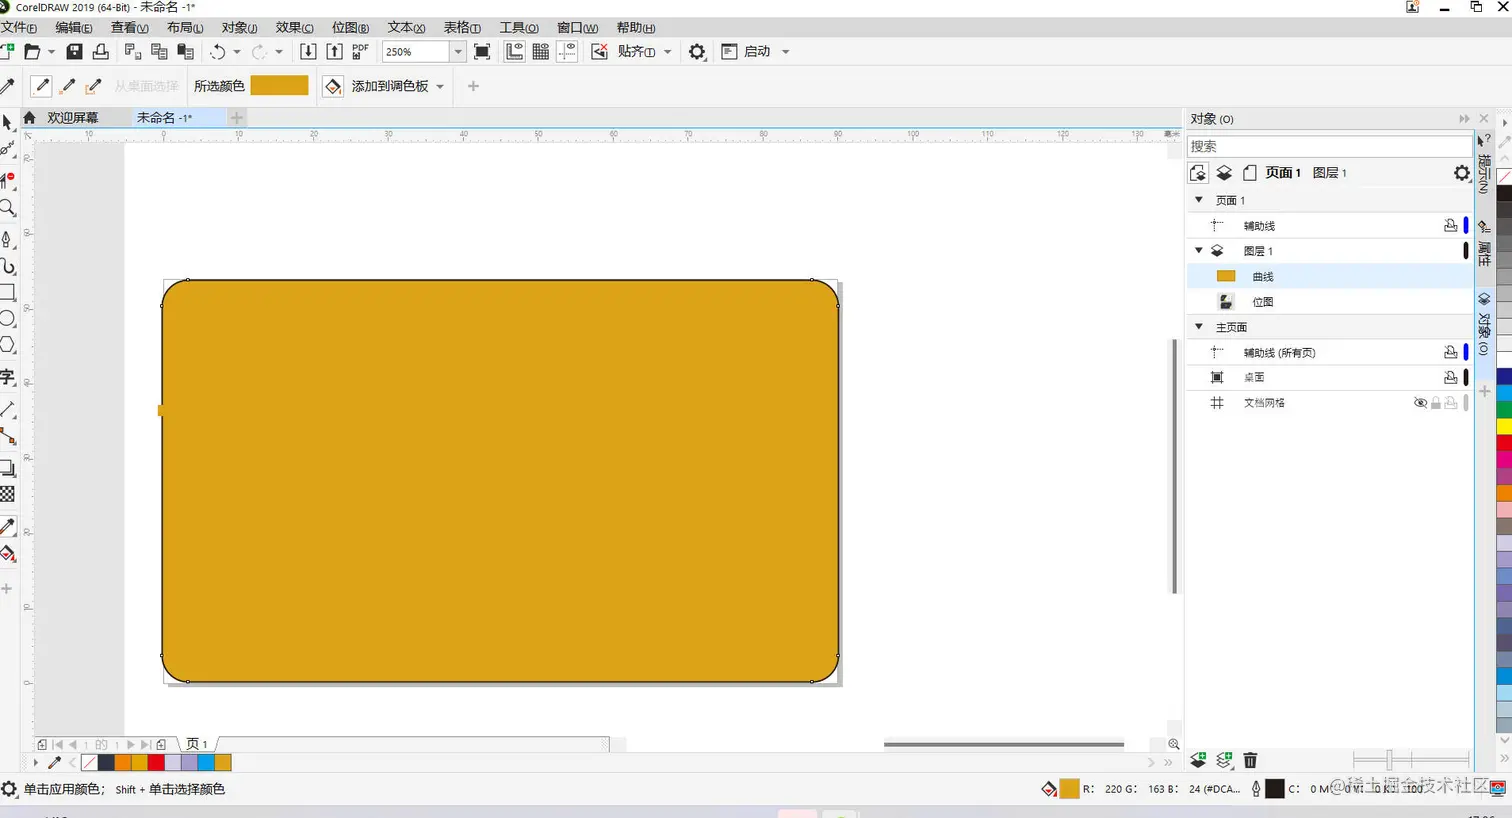Select the 页 1 page tab at the bottom

pyautogui.click(x=197, y=744)
